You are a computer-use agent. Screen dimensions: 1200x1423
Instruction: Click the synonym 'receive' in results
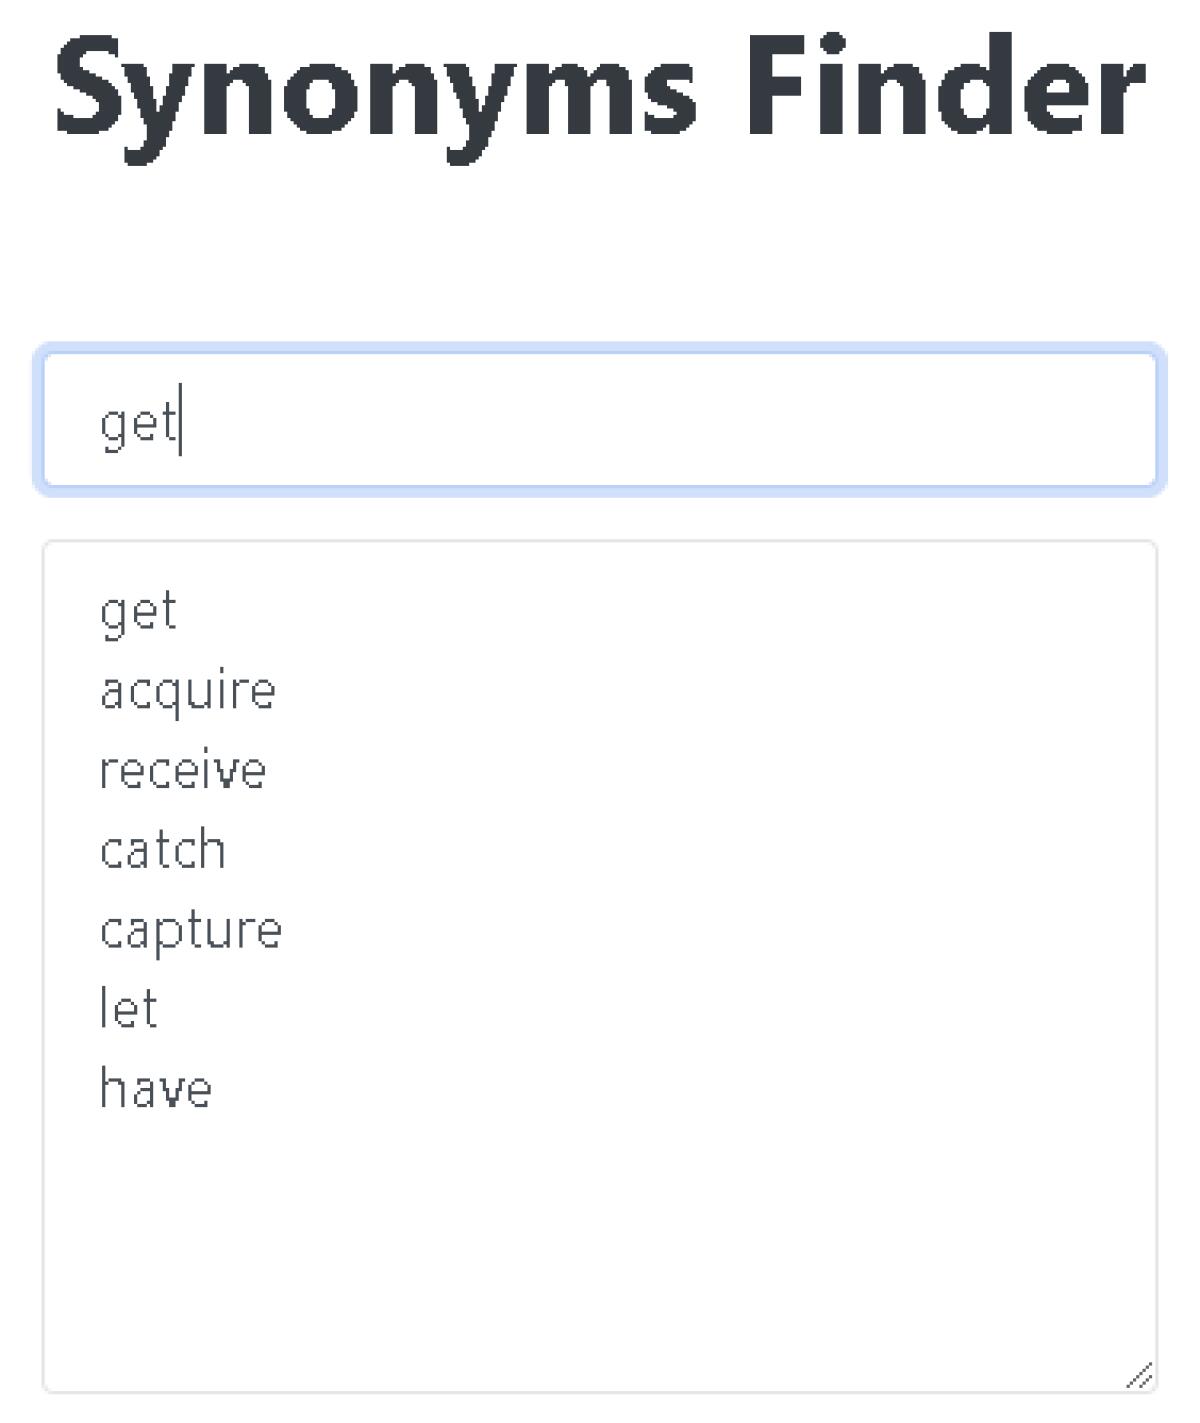pyautogui.click(x=182, y=770)
